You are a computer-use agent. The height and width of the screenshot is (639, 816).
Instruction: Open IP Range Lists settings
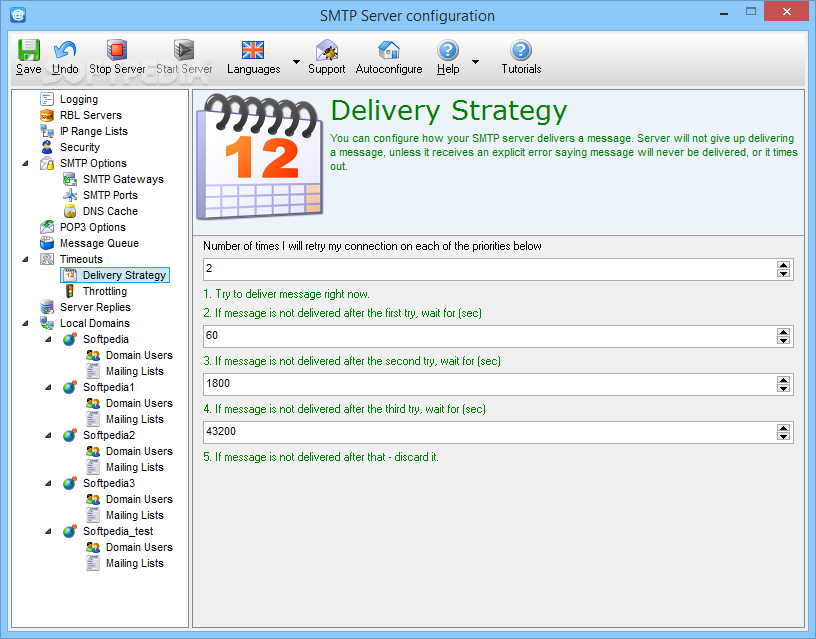(94, 131)
